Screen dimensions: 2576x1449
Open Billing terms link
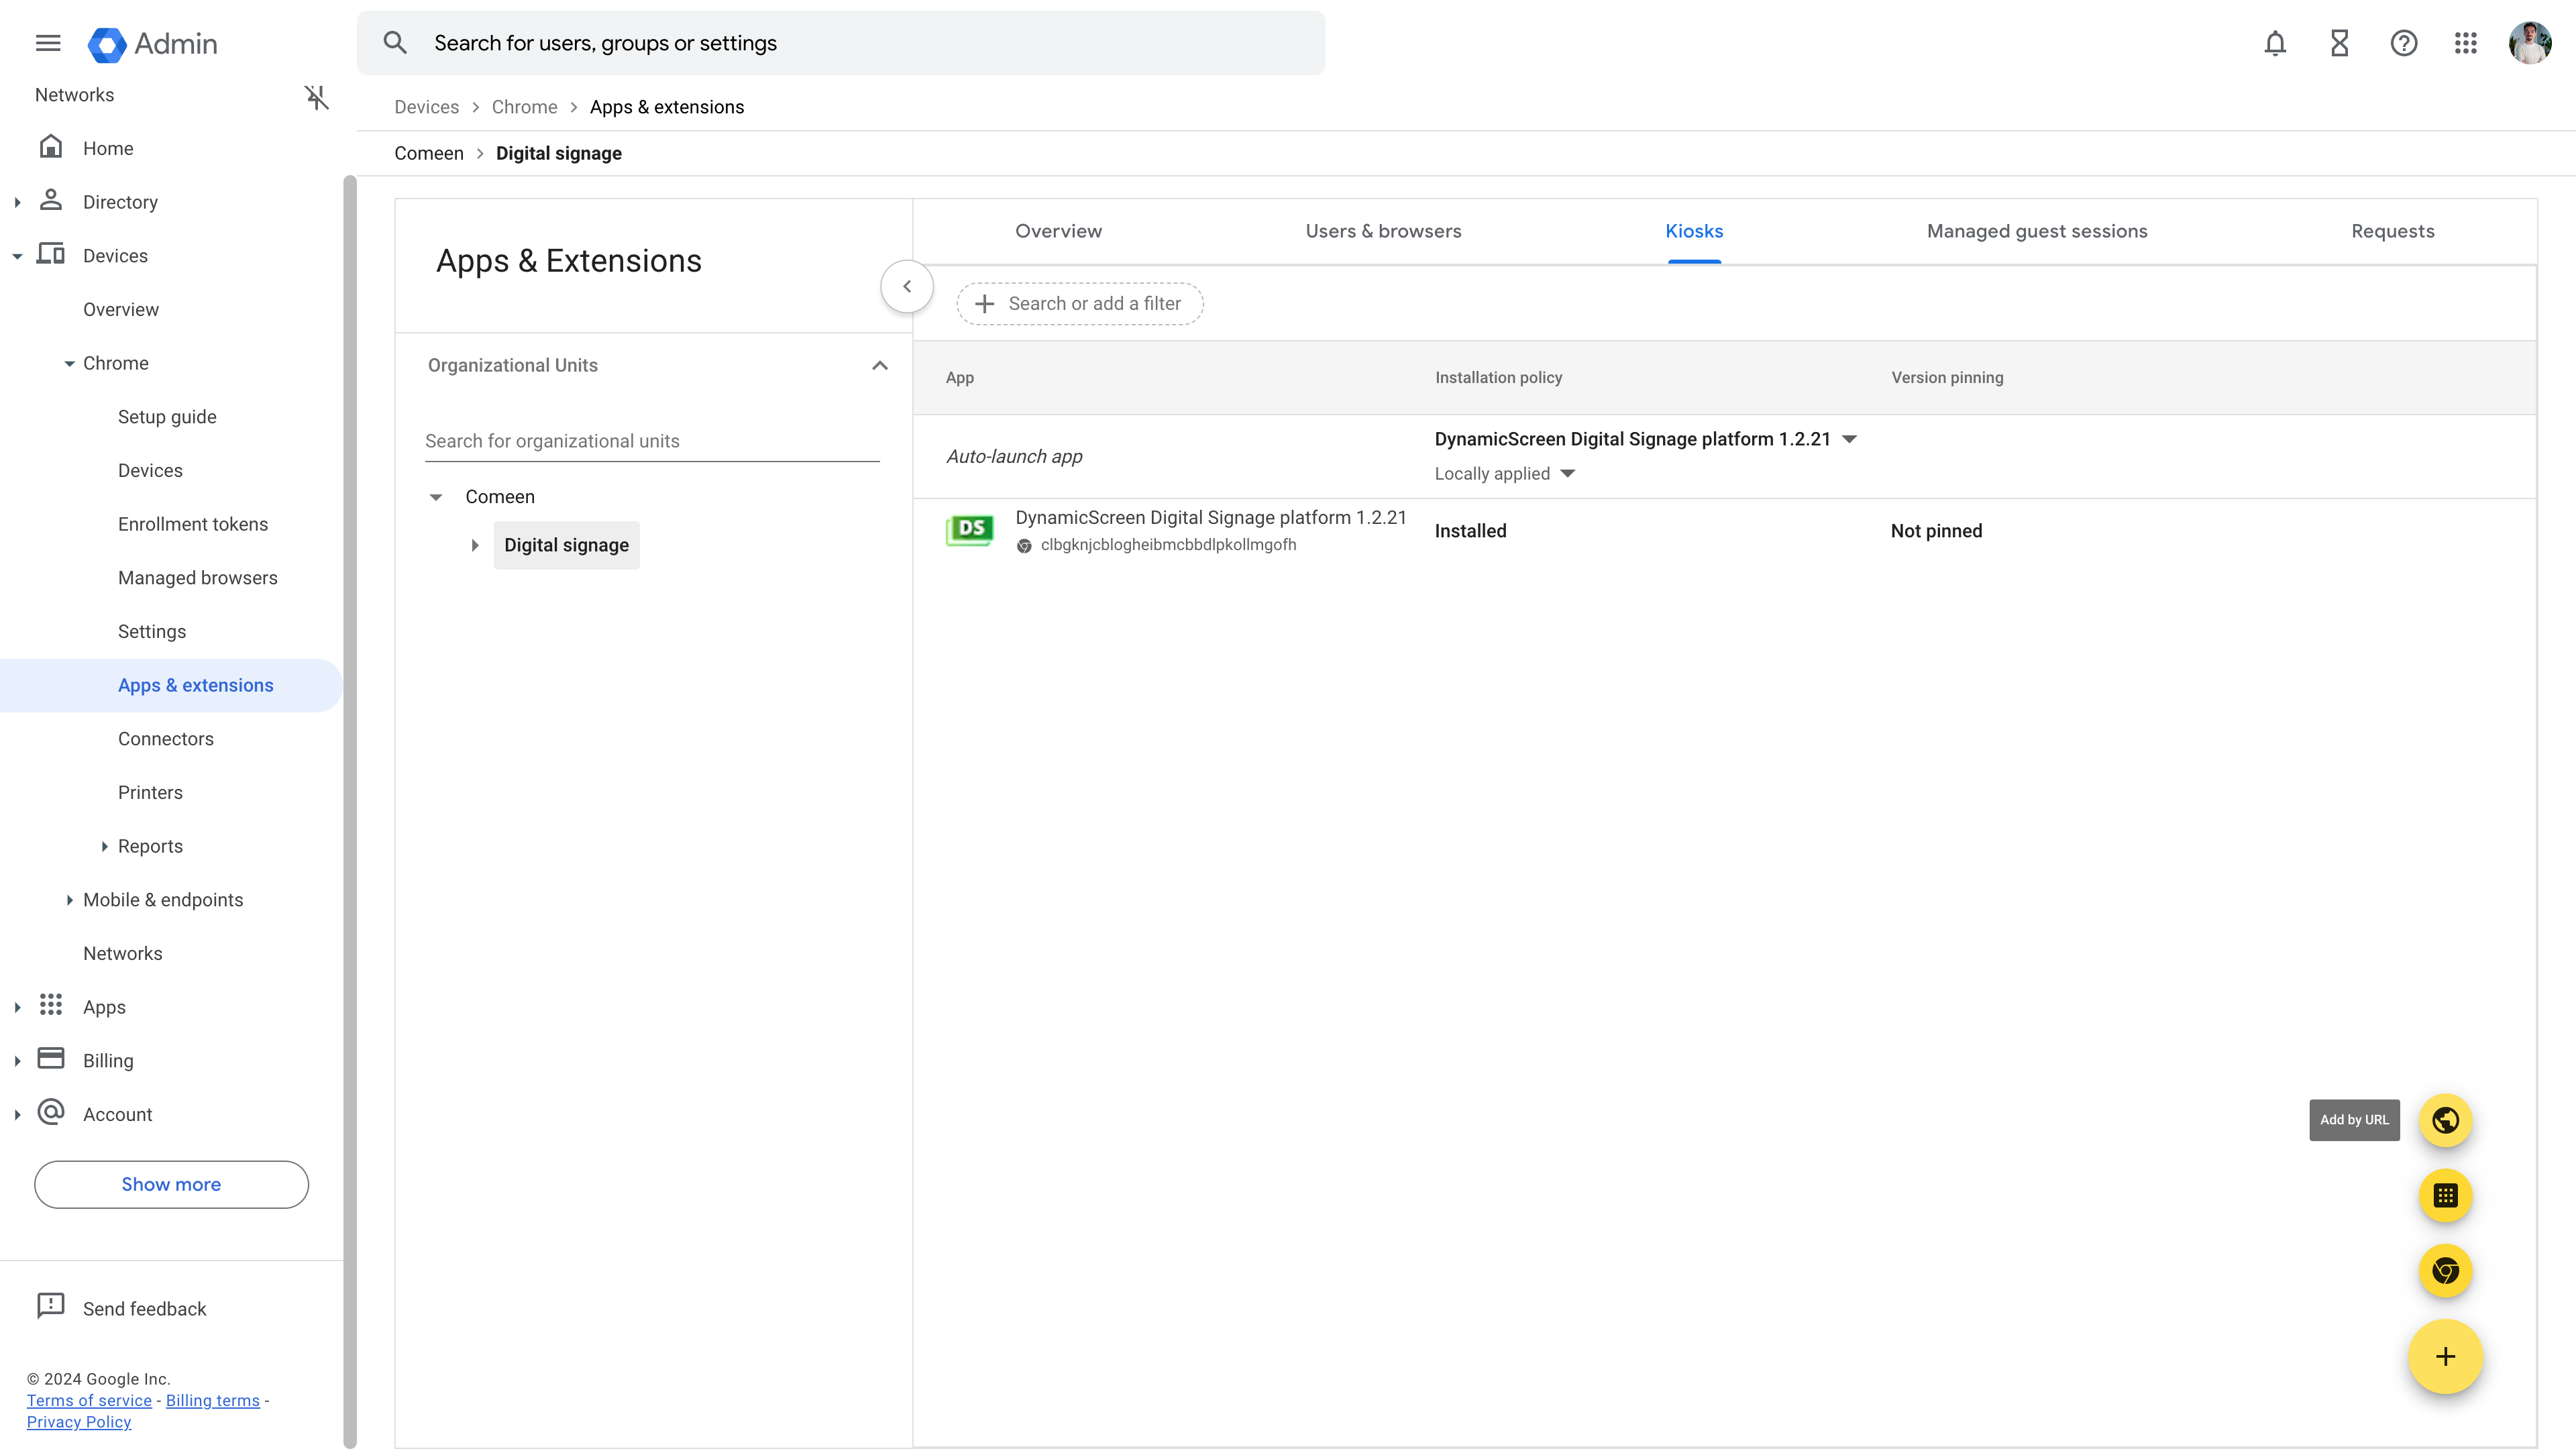(x=213, y=1400)
